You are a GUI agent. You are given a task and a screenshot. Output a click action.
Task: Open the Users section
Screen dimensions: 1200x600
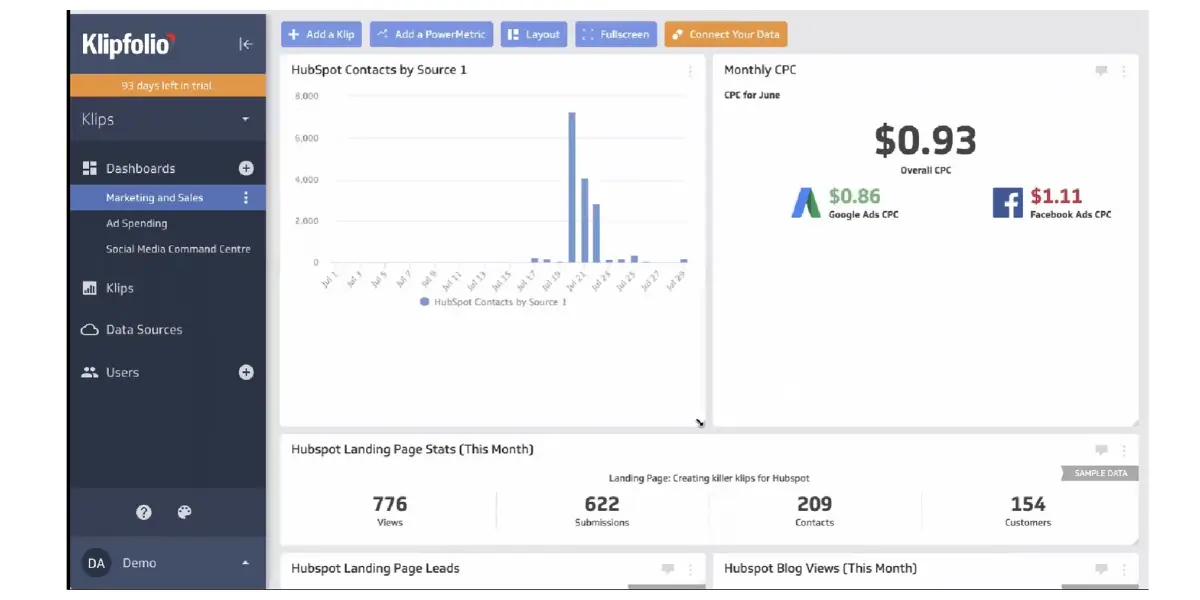click(122, 372)
